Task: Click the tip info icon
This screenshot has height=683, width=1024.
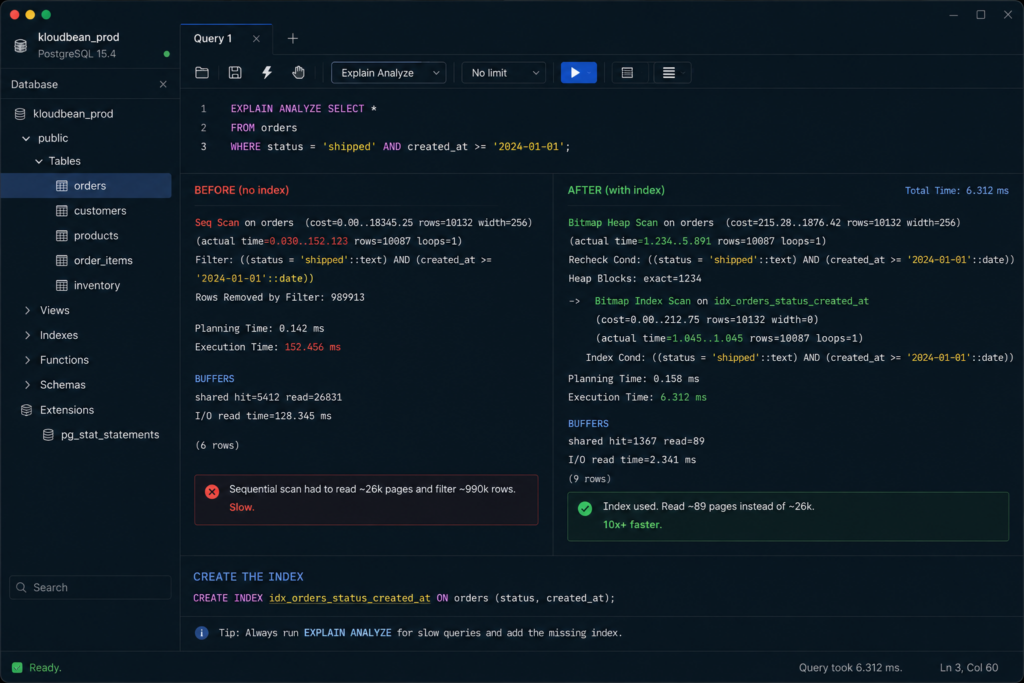Action: point(202,633)
